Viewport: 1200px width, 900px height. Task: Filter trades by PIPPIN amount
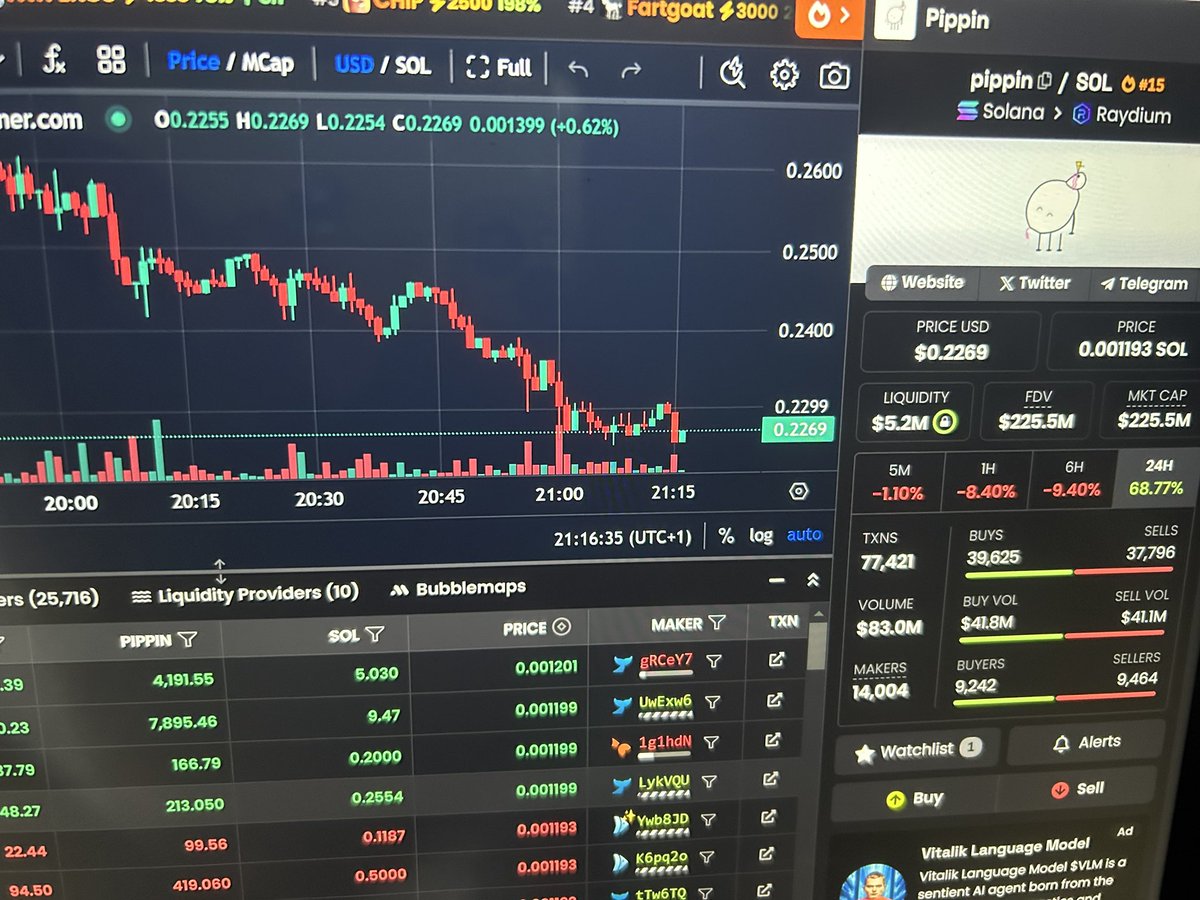[187, 640]
